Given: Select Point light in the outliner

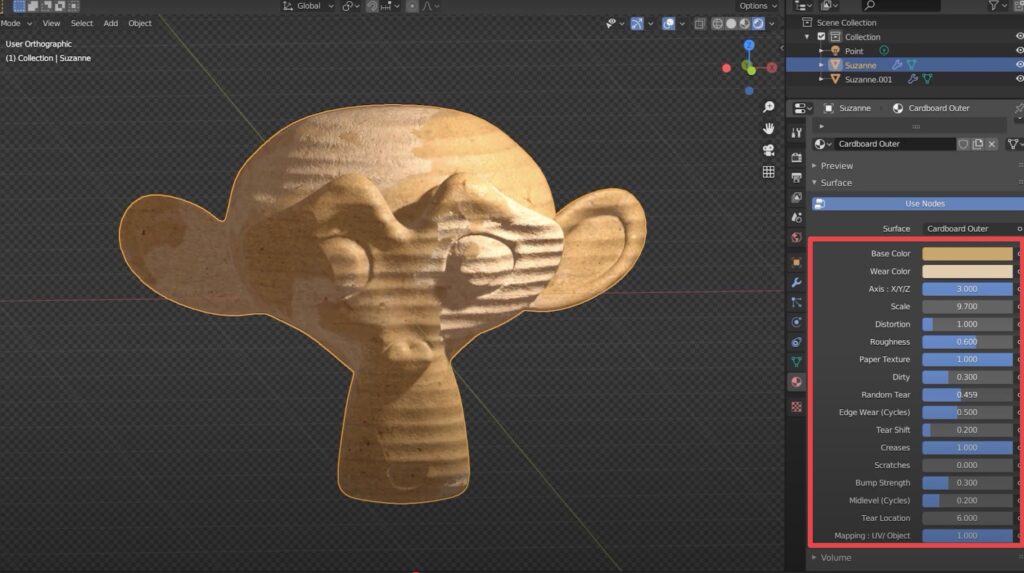Looking at the screenshot, I should click(854, 51).
